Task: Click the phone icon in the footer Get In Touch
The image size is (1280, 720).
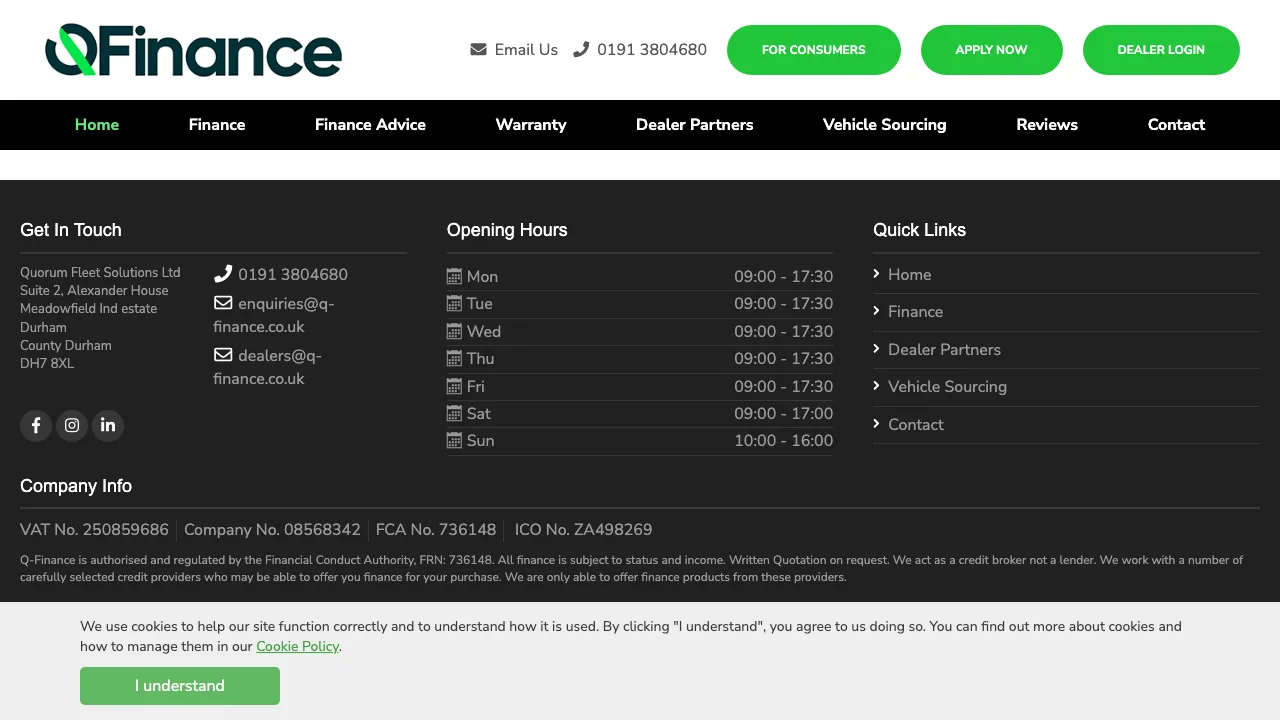Action: pos(222,273)
